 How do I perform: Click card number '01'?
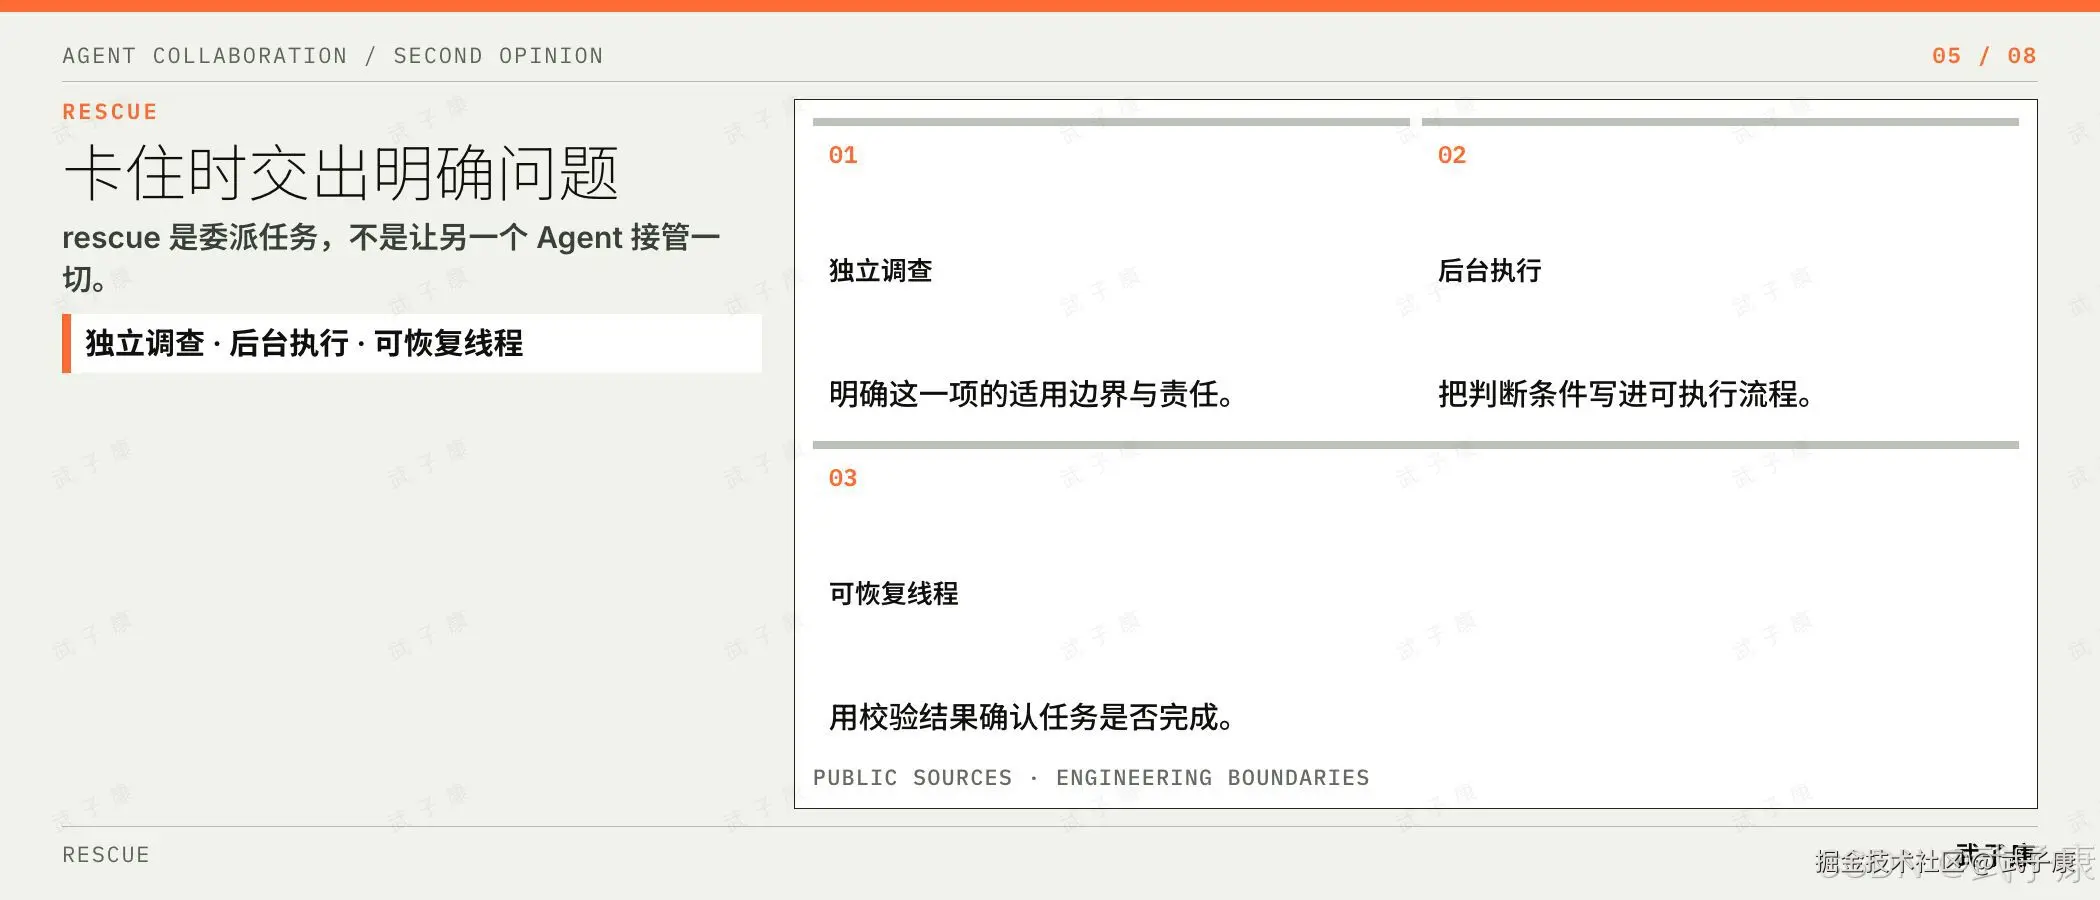click(x=843, y=155)
